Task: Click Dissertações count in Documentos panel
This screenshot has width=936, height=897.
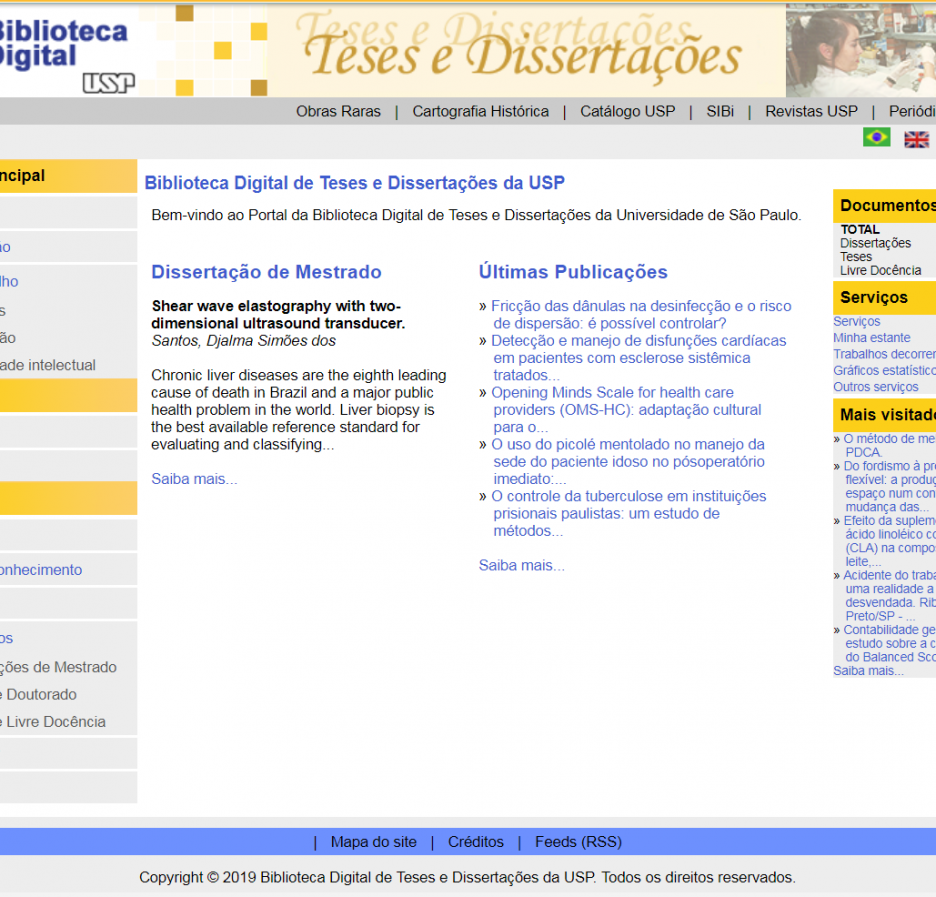Action: point(876,243)
